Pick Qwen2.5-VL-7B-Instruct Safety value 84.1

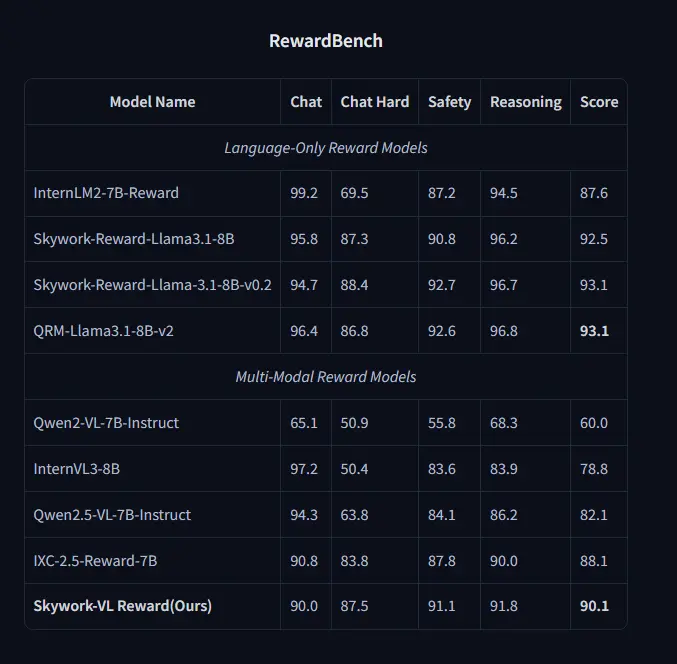[442, 515]
